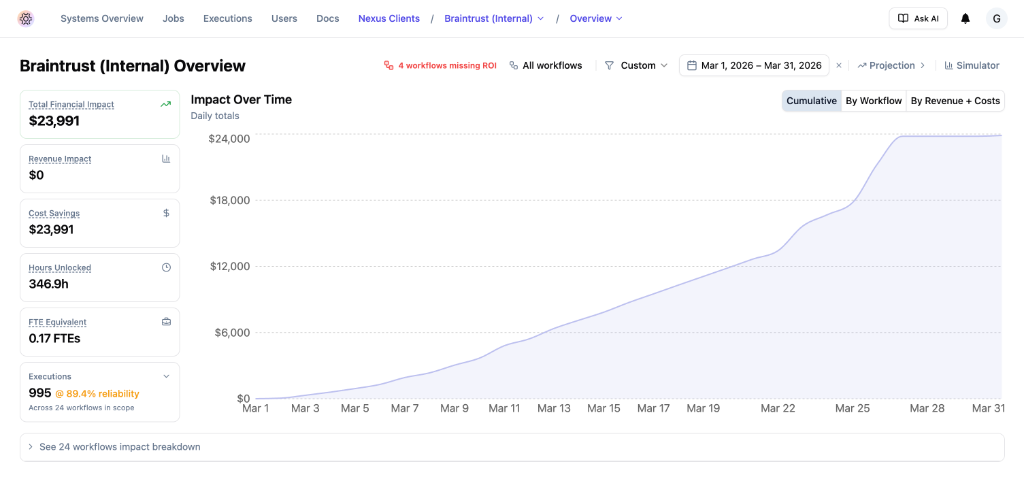
Task: Open the notifications bell
Action: point(965,18)
